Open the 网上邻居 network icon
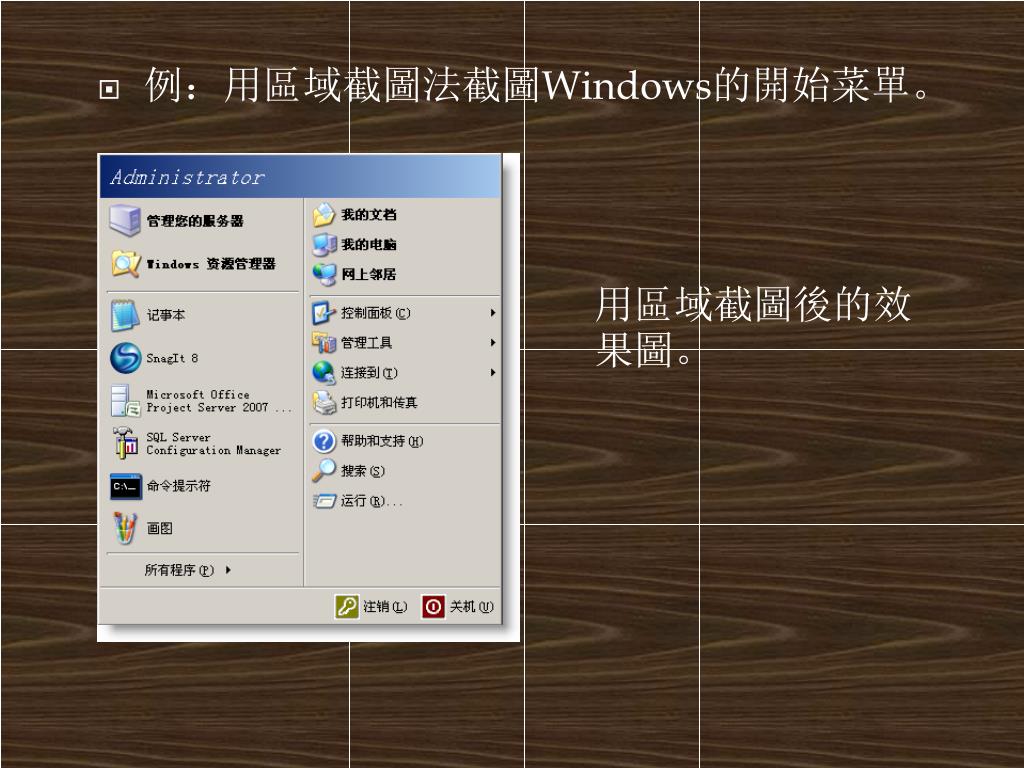Viewport: 1024px width, 768px height. tap(324, 274)
